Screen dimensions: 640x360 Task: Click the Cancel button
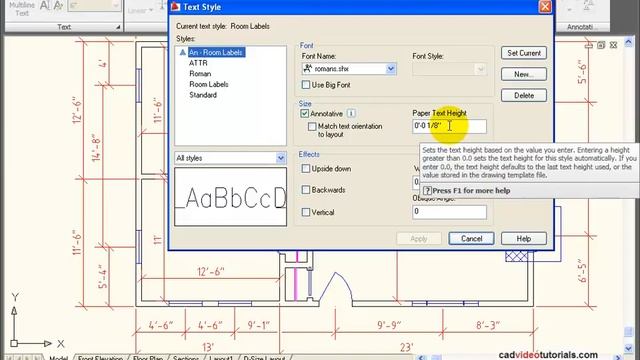pos(471,239)
